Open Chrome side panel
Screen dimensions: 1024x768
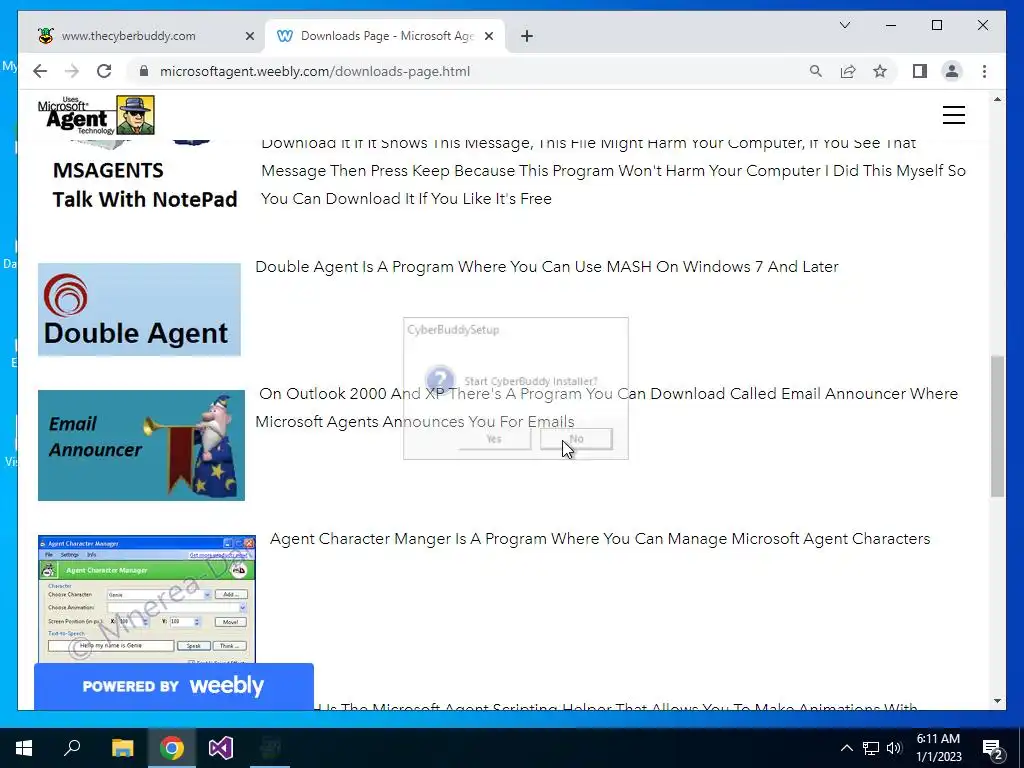920,71
